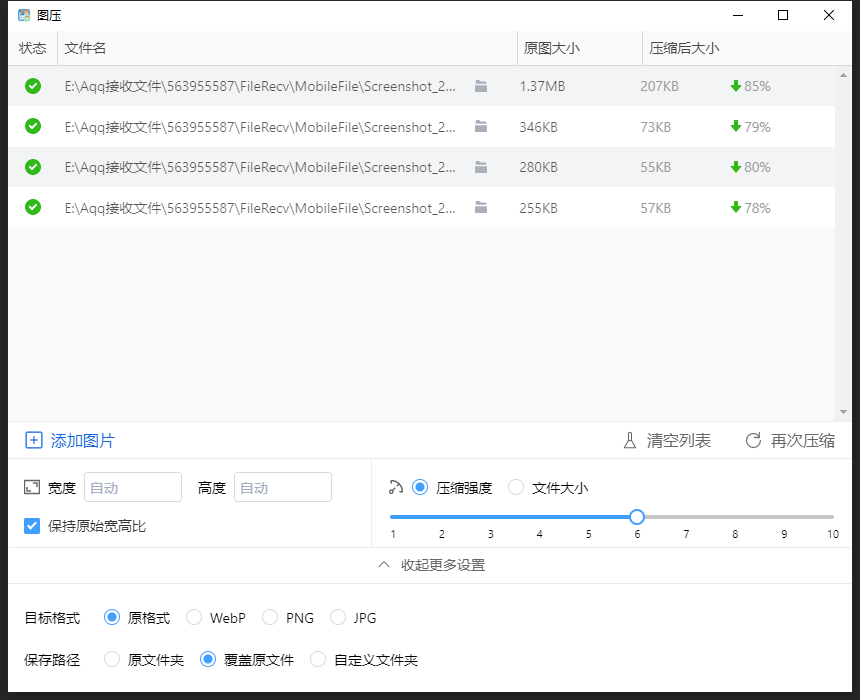Click level 8 on compression slider
The image size is (860, 700).
coord(735,517)
